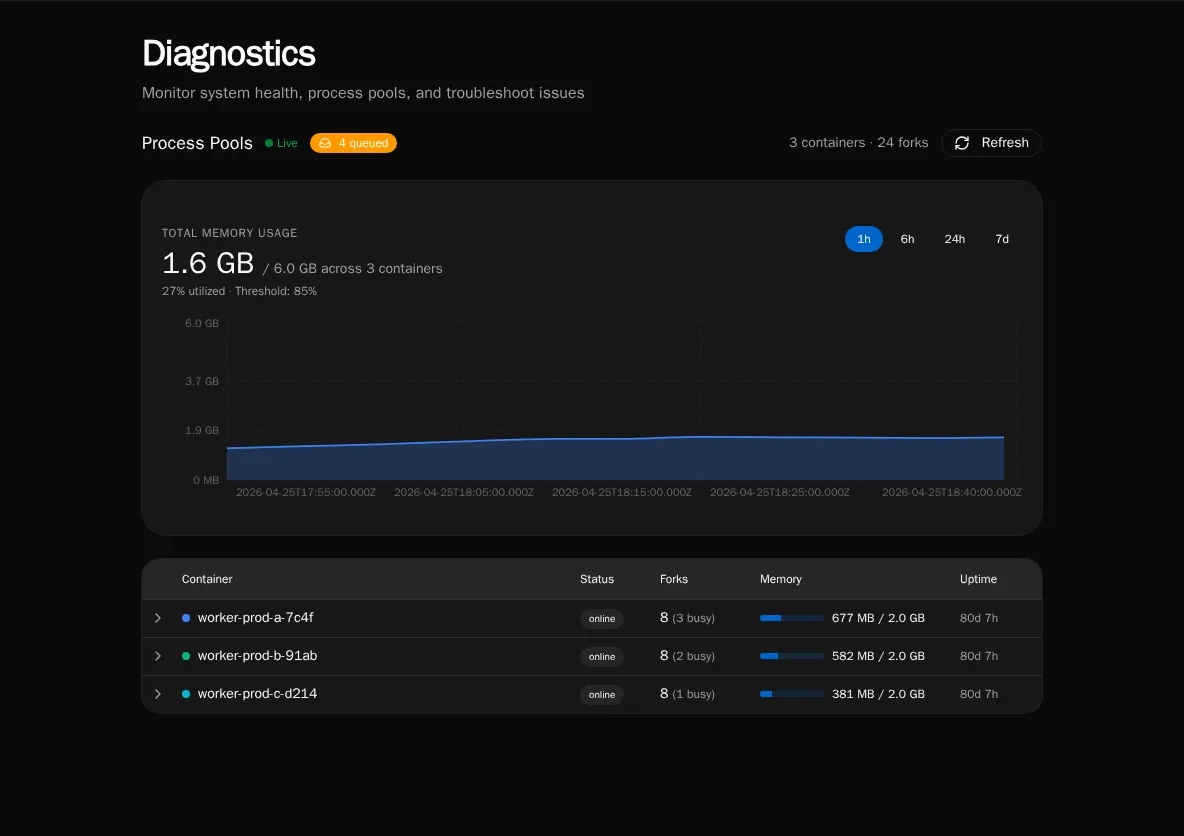Image resolution: width=1184 pixels, height=836 pixels.
Task: Switch to the 24h time range
Action: (954, 239)
